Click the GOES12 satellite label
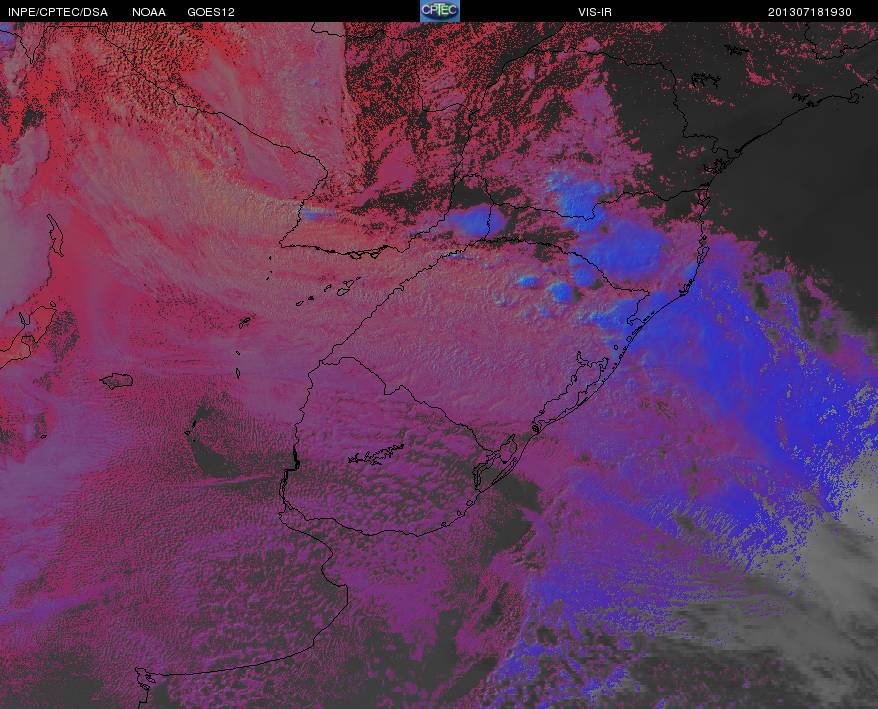The height and width of the screenshot is (709, 878). pyautogui.click(x=211, y=12)
